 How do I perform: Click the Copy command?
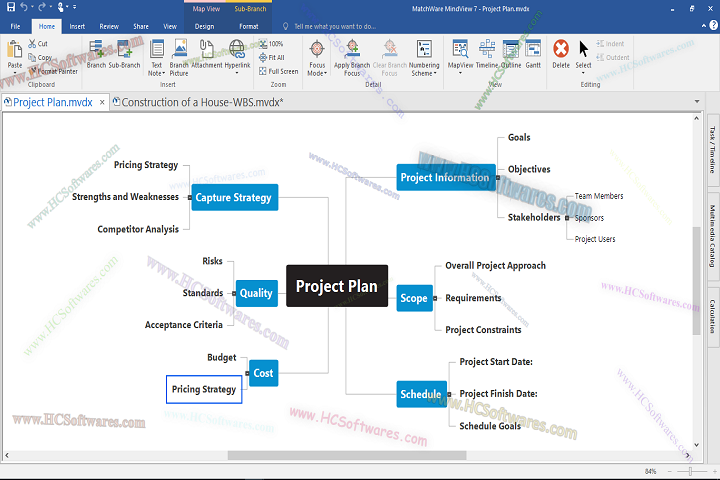pyautogui.click(x=40, y=57)
